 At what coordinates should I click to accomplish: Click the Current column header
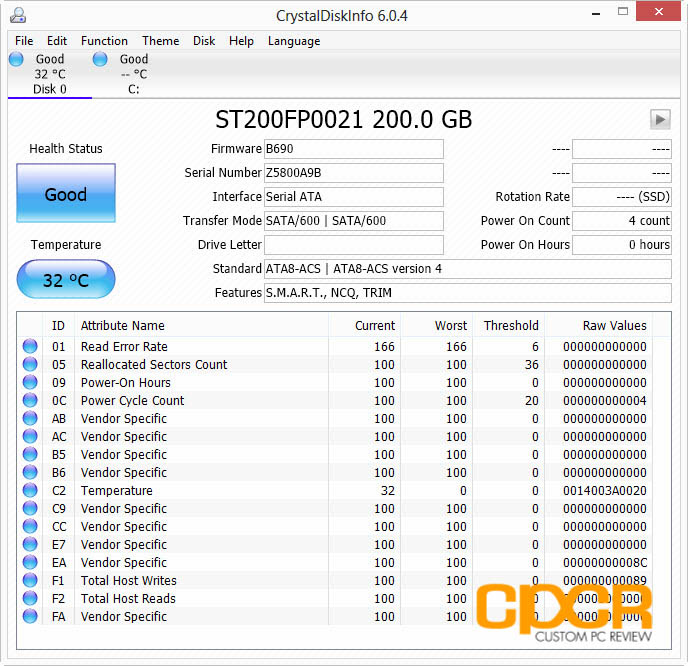click(x=364, y=326)
